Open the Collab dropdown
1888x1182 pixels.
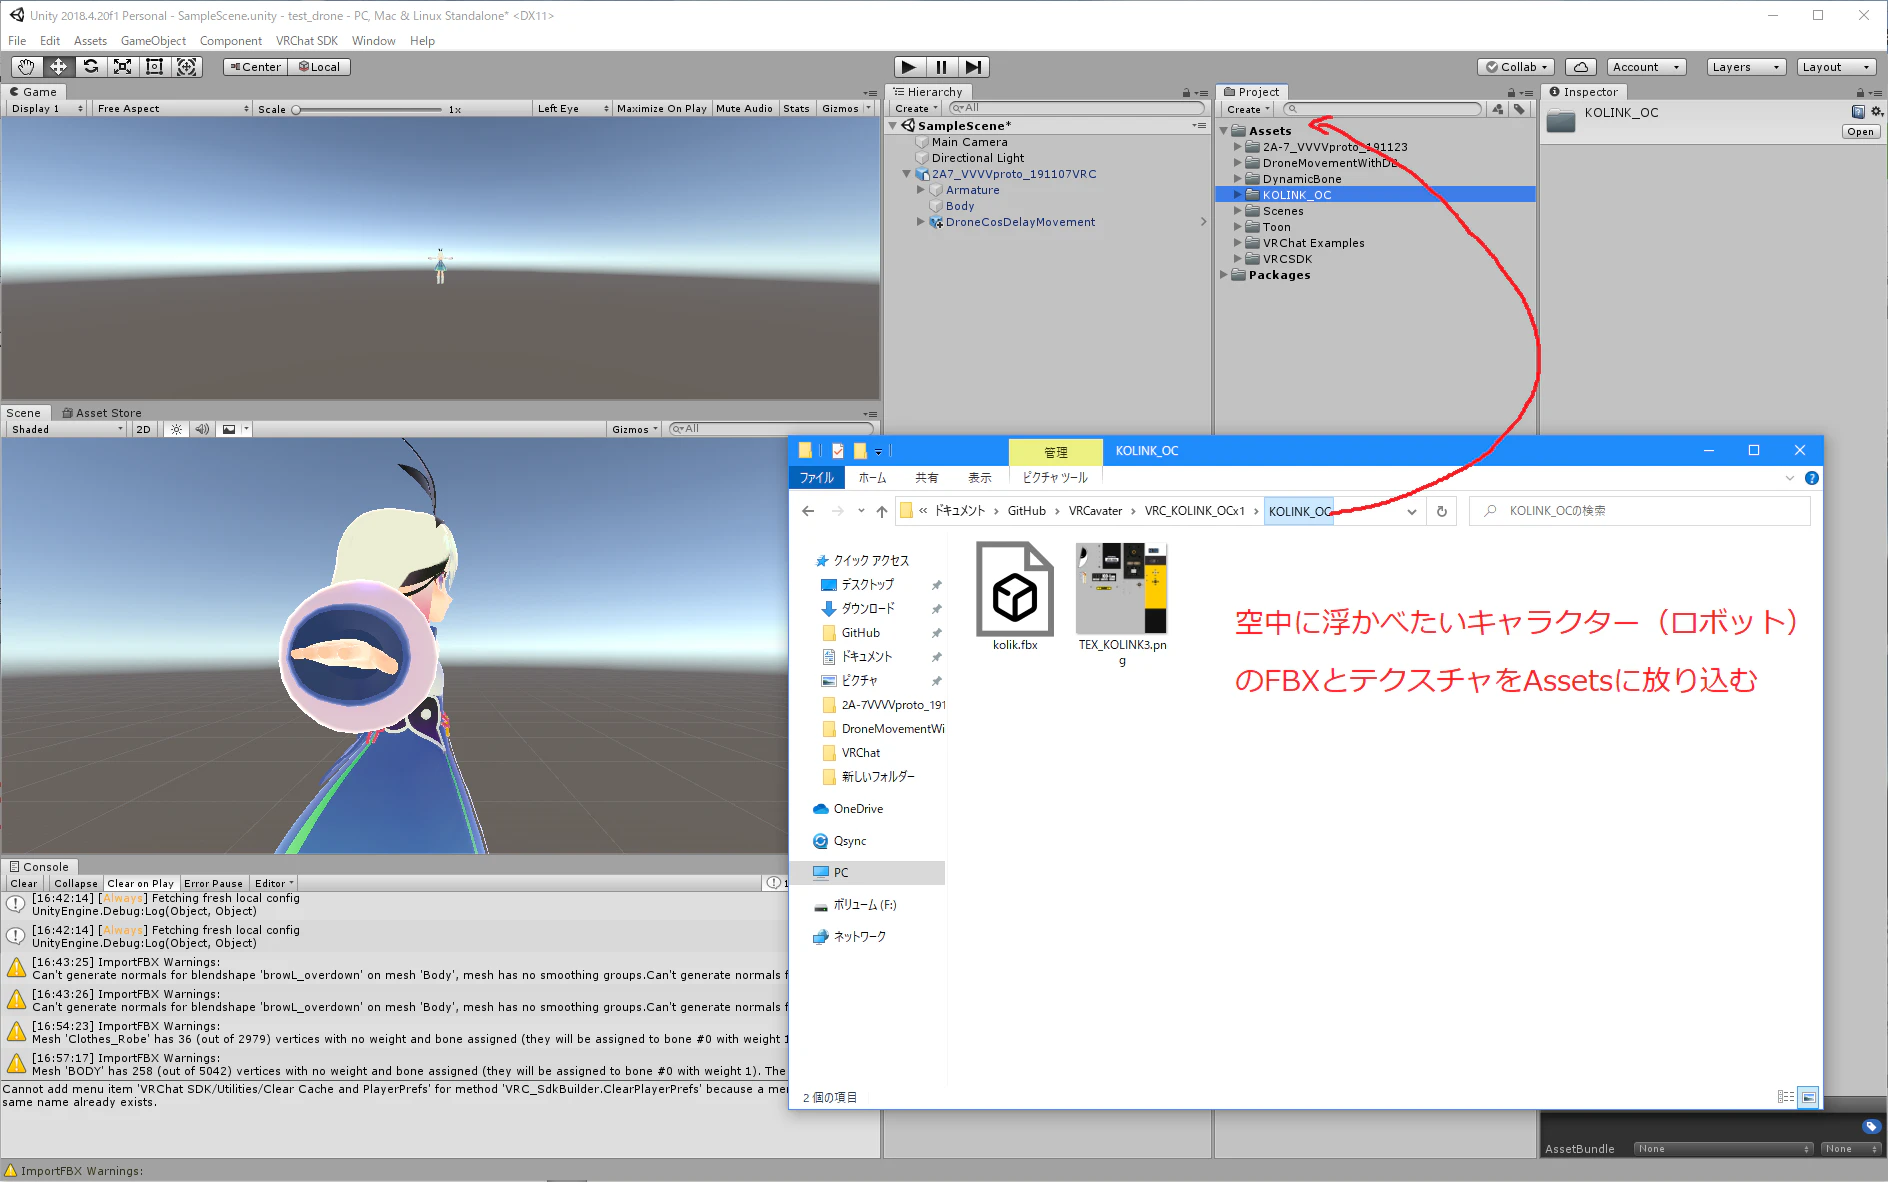pyautogui.click(x=1516, y=67)
